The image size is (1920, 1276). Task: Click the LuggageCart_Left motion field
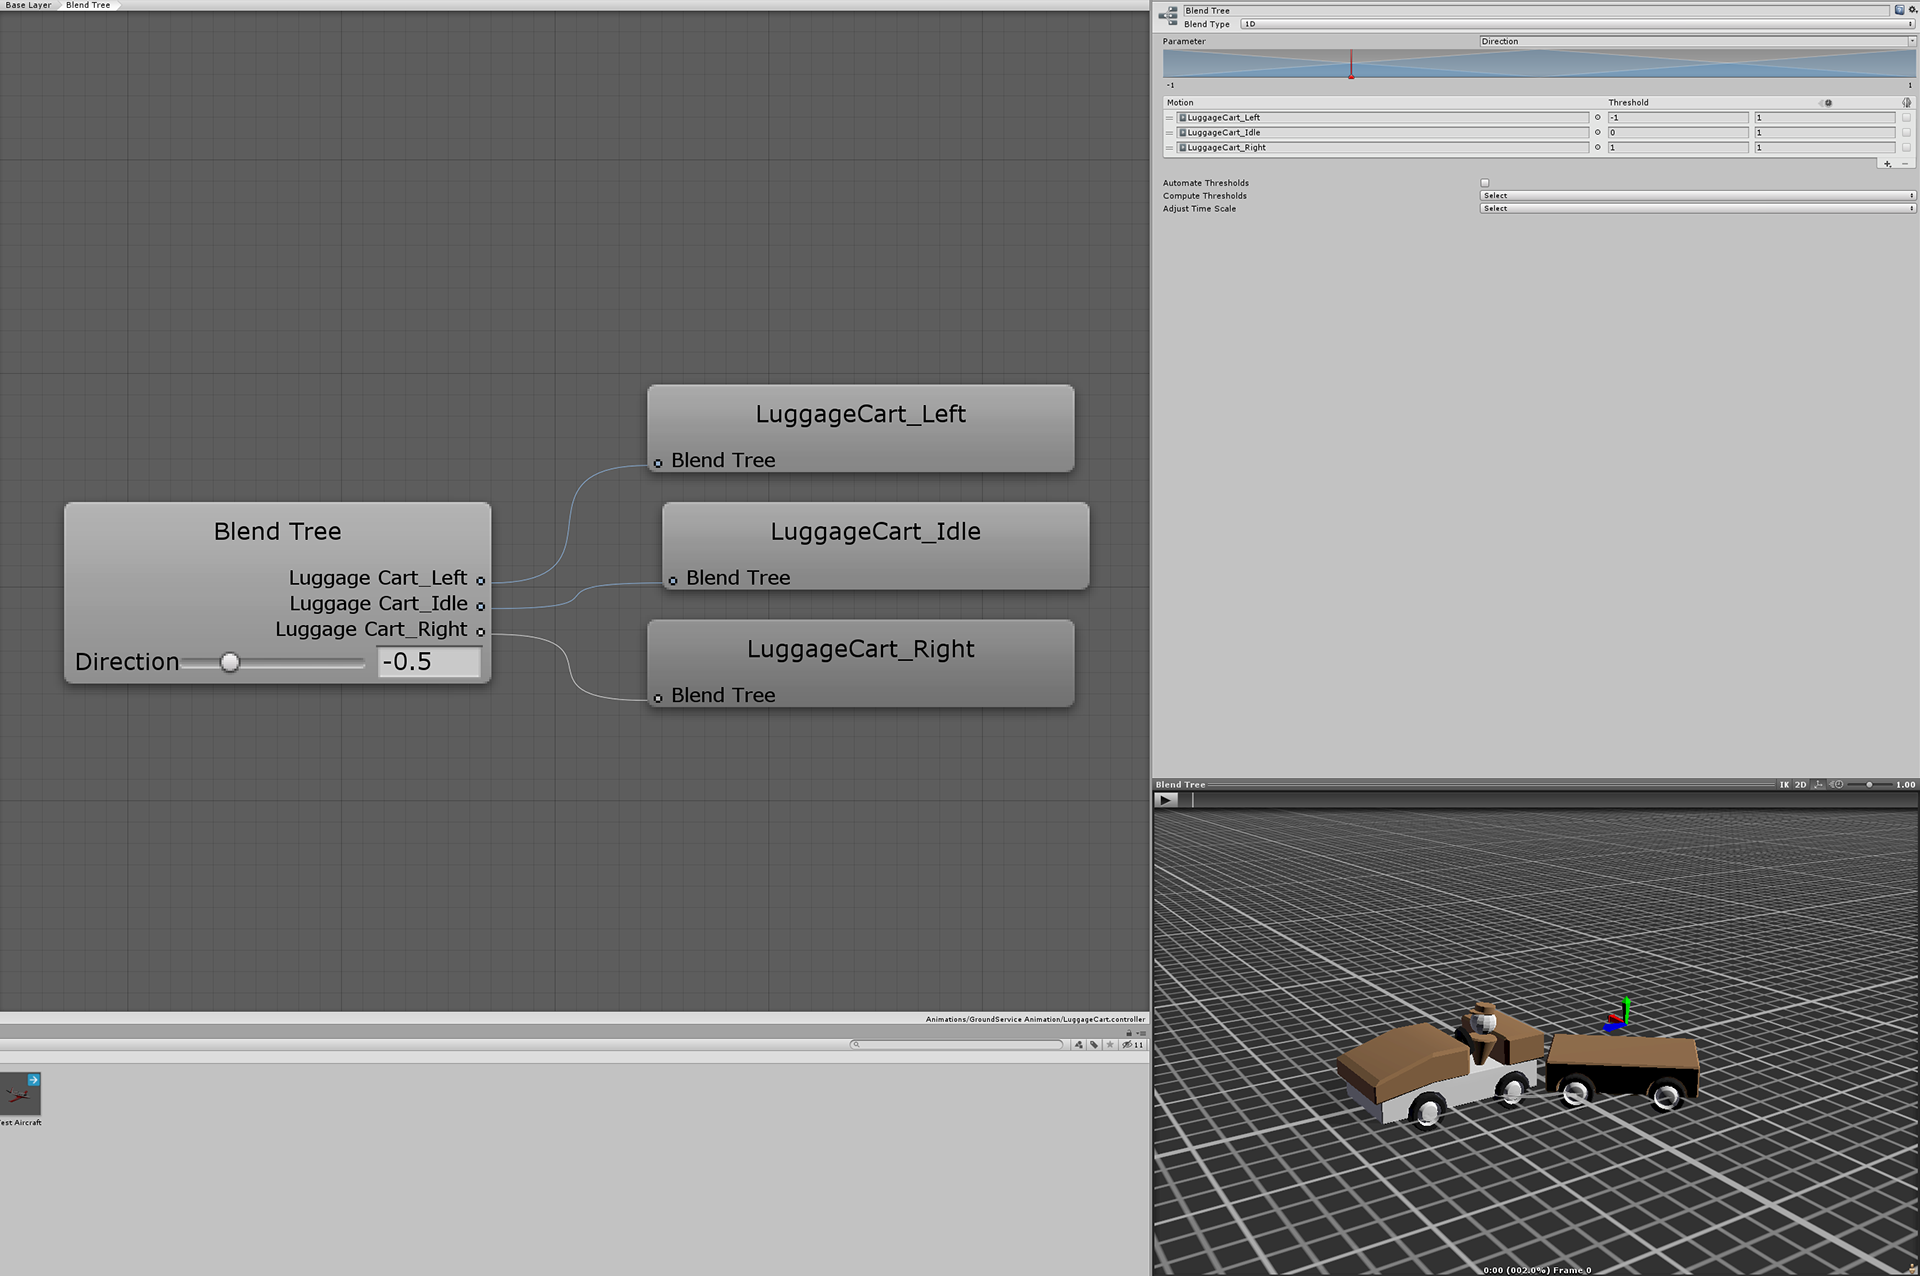tap(1382, 118)
